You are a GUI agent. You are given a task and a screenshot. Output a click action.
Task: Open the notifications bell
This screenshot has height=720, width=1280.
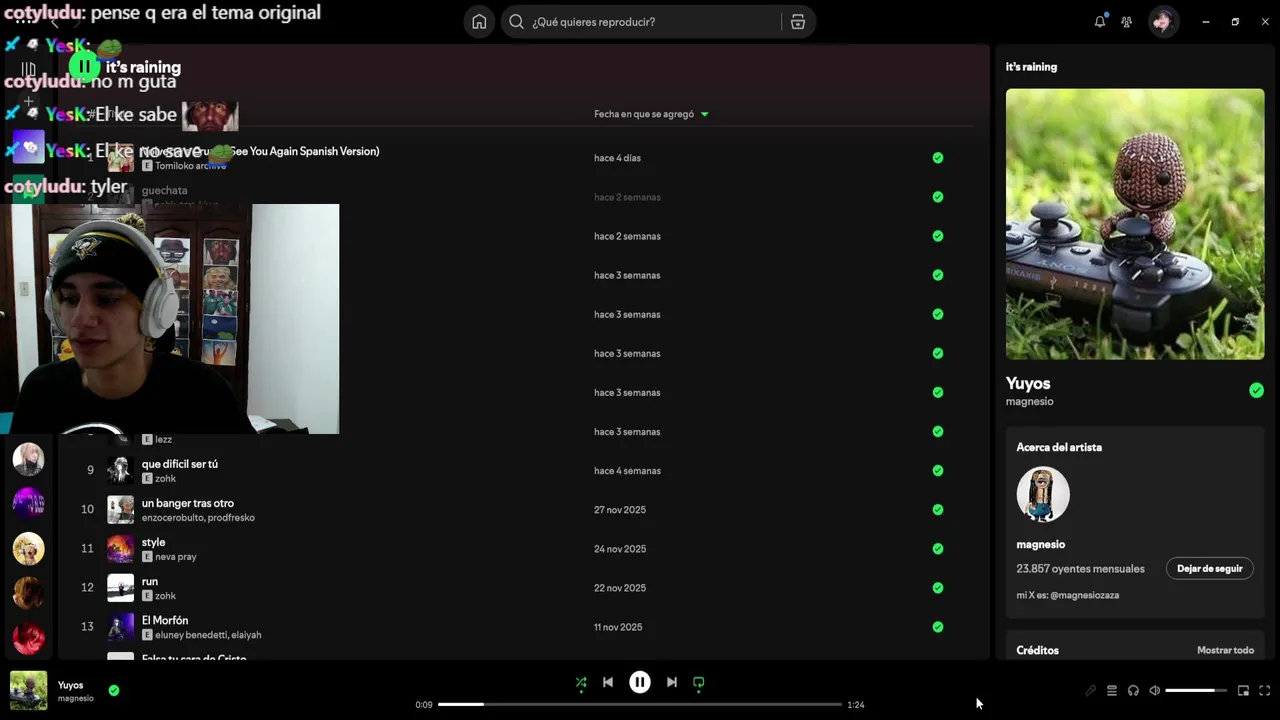(1100, 22)
